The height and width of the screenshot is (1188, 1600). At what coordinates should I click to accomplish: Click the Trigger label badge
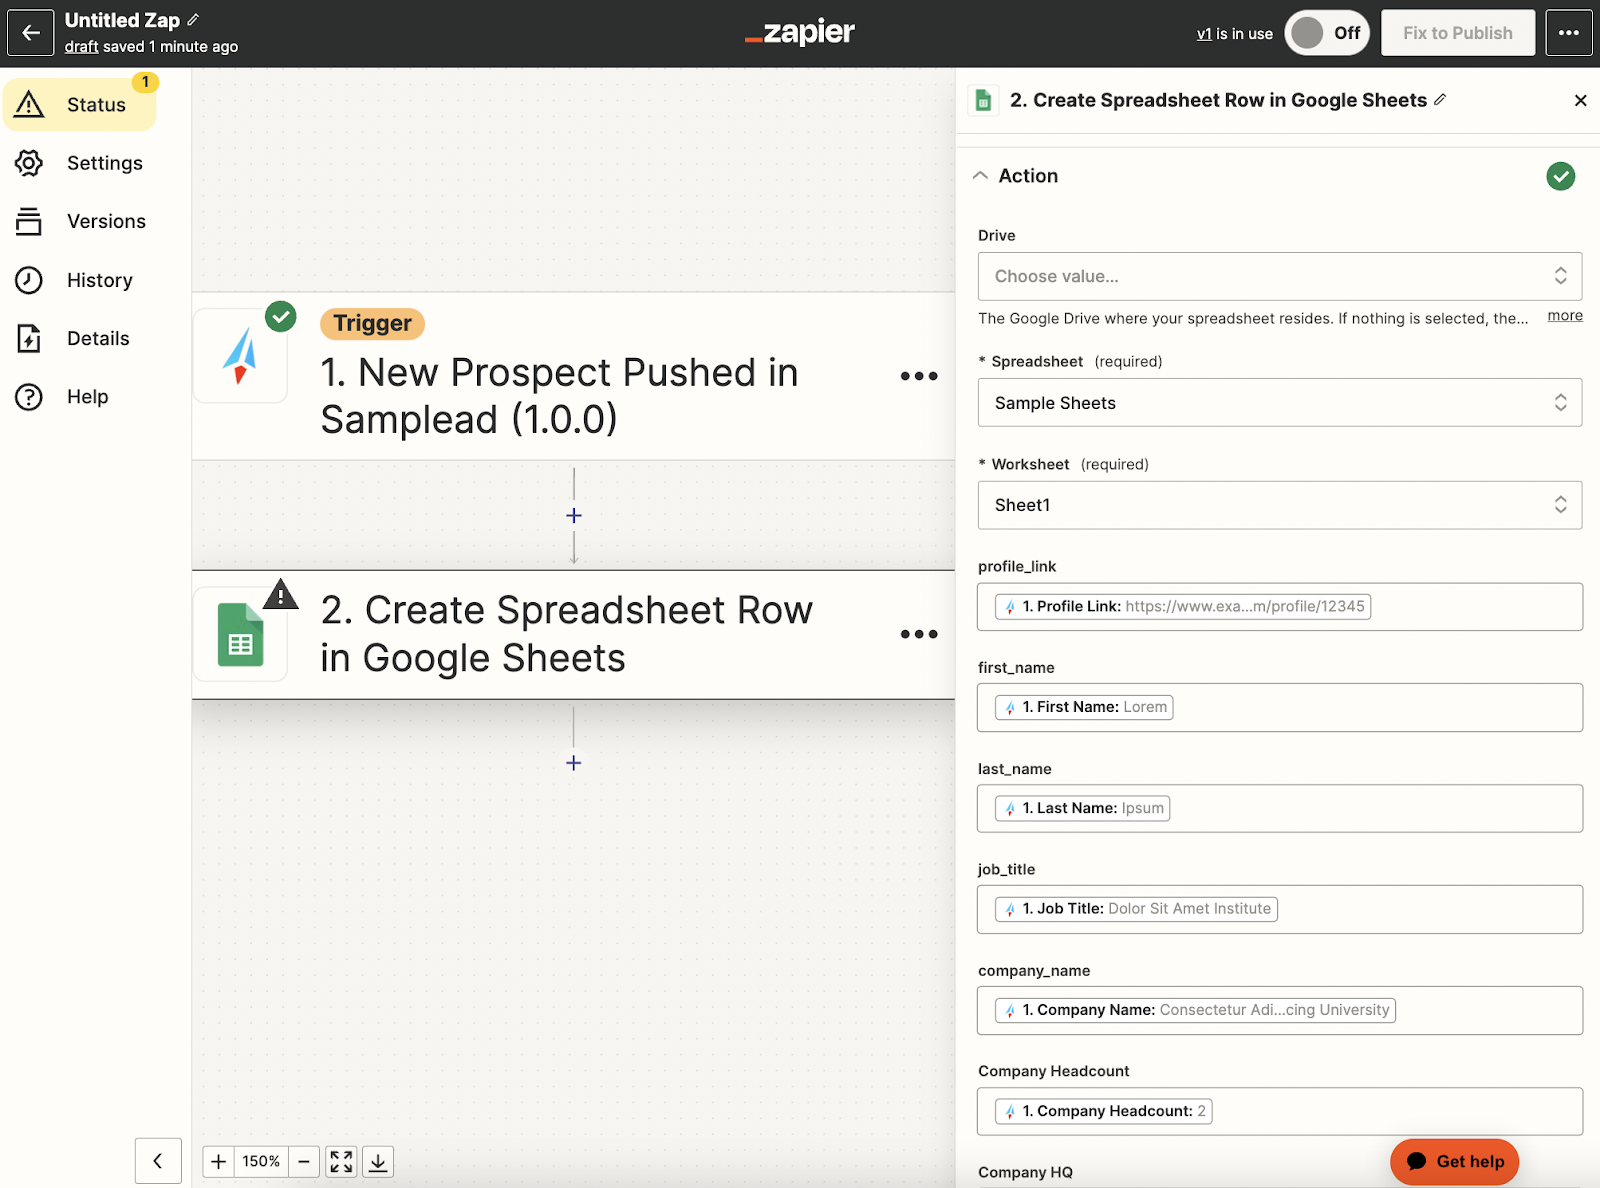[372, 324]
